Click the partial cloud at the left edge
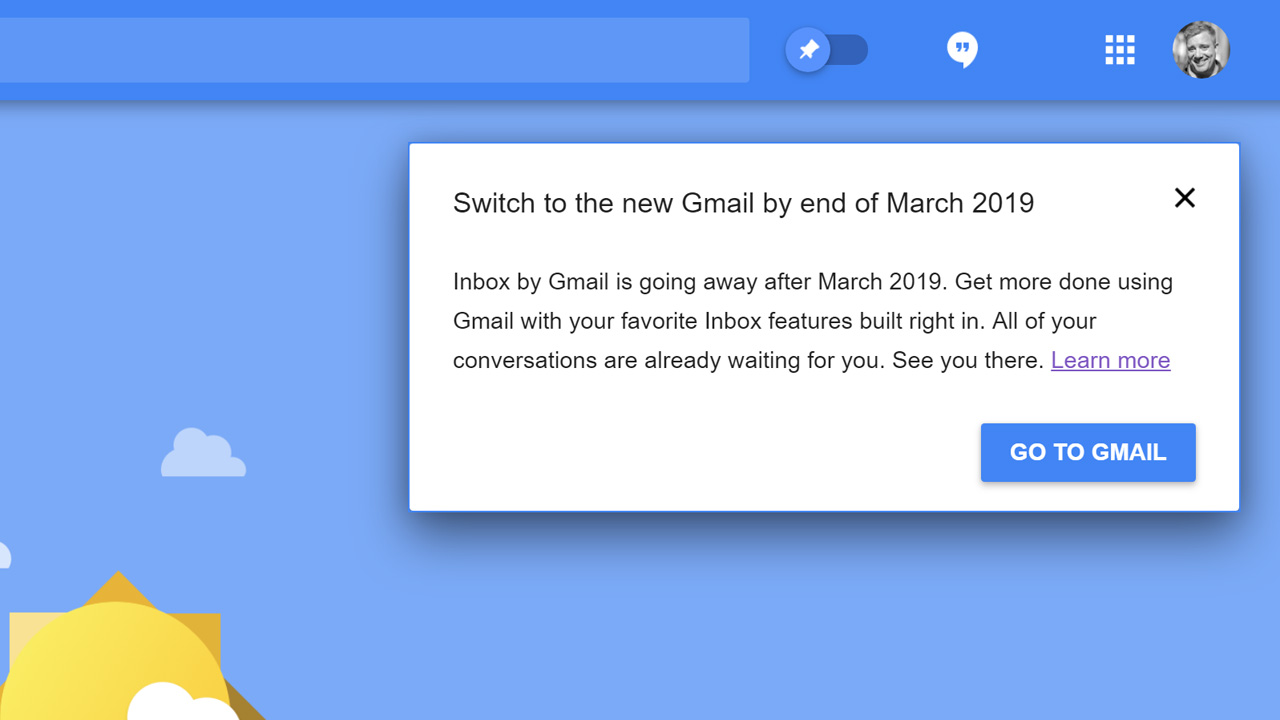This screenshot has height=720, width=1280. coord(4,556)
